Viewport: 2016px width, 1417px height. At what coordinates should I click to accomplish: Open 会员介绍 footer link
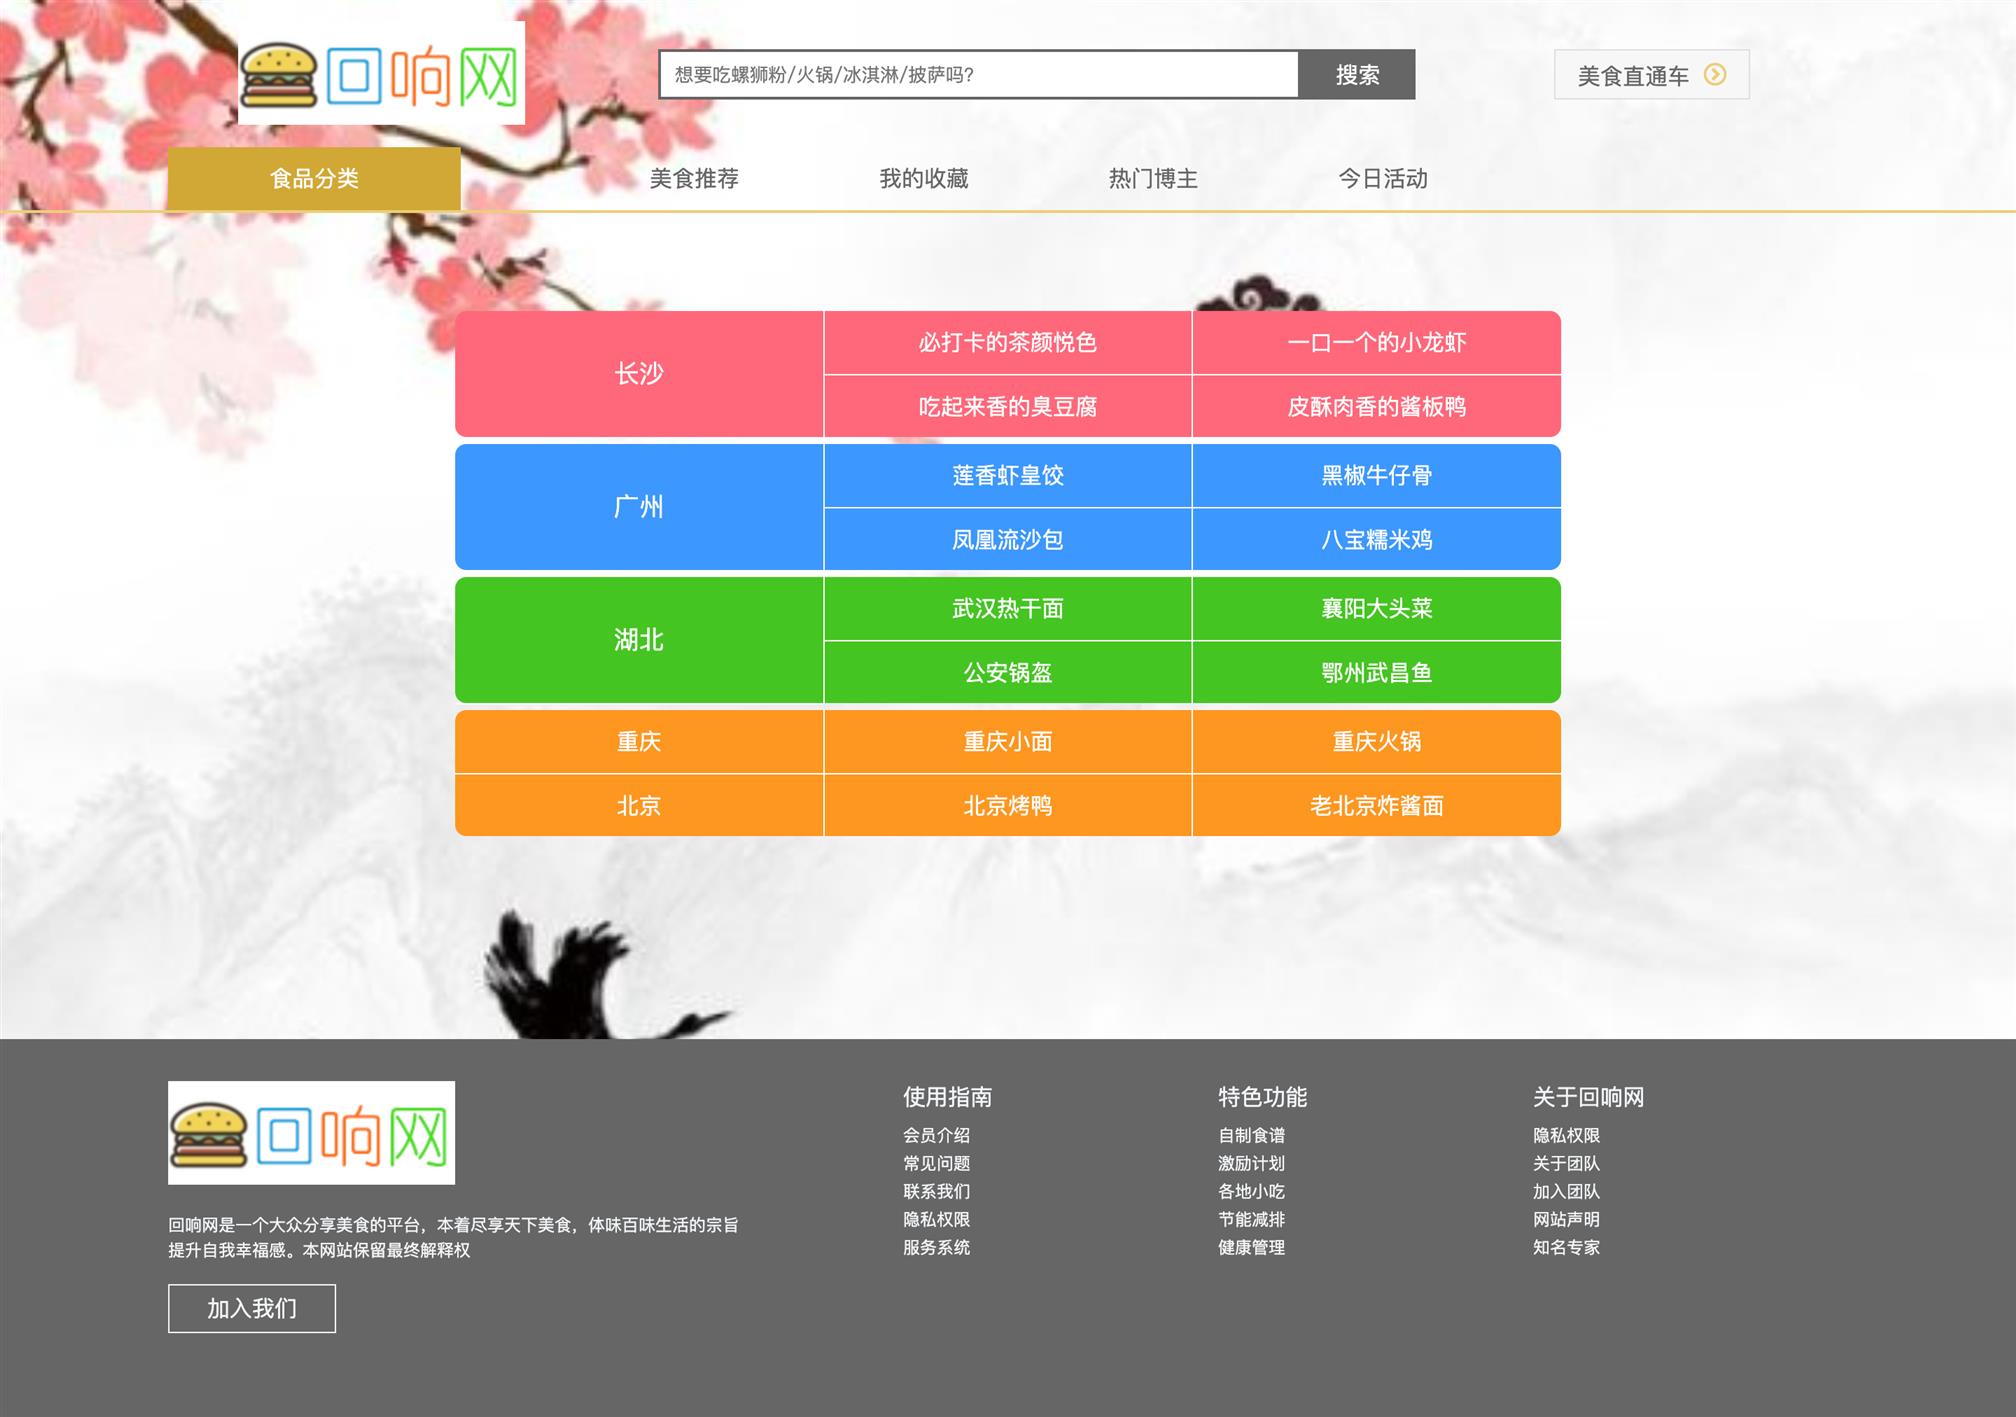tap(936, 1135)
